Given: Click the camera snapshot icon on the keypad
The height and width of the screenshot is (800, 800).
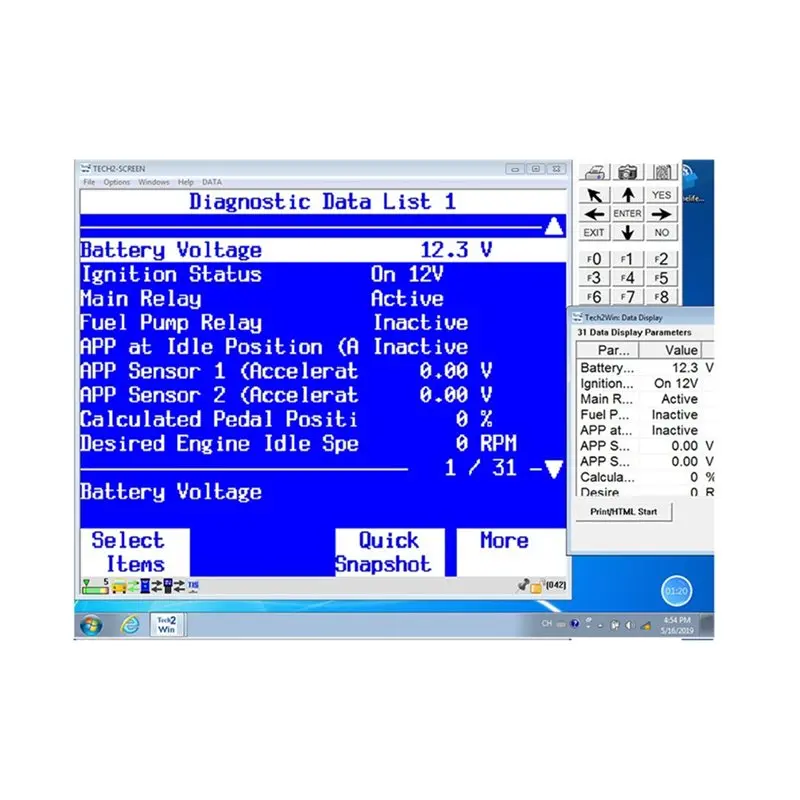Looking at the screenshot, I should tap(627, 173).
